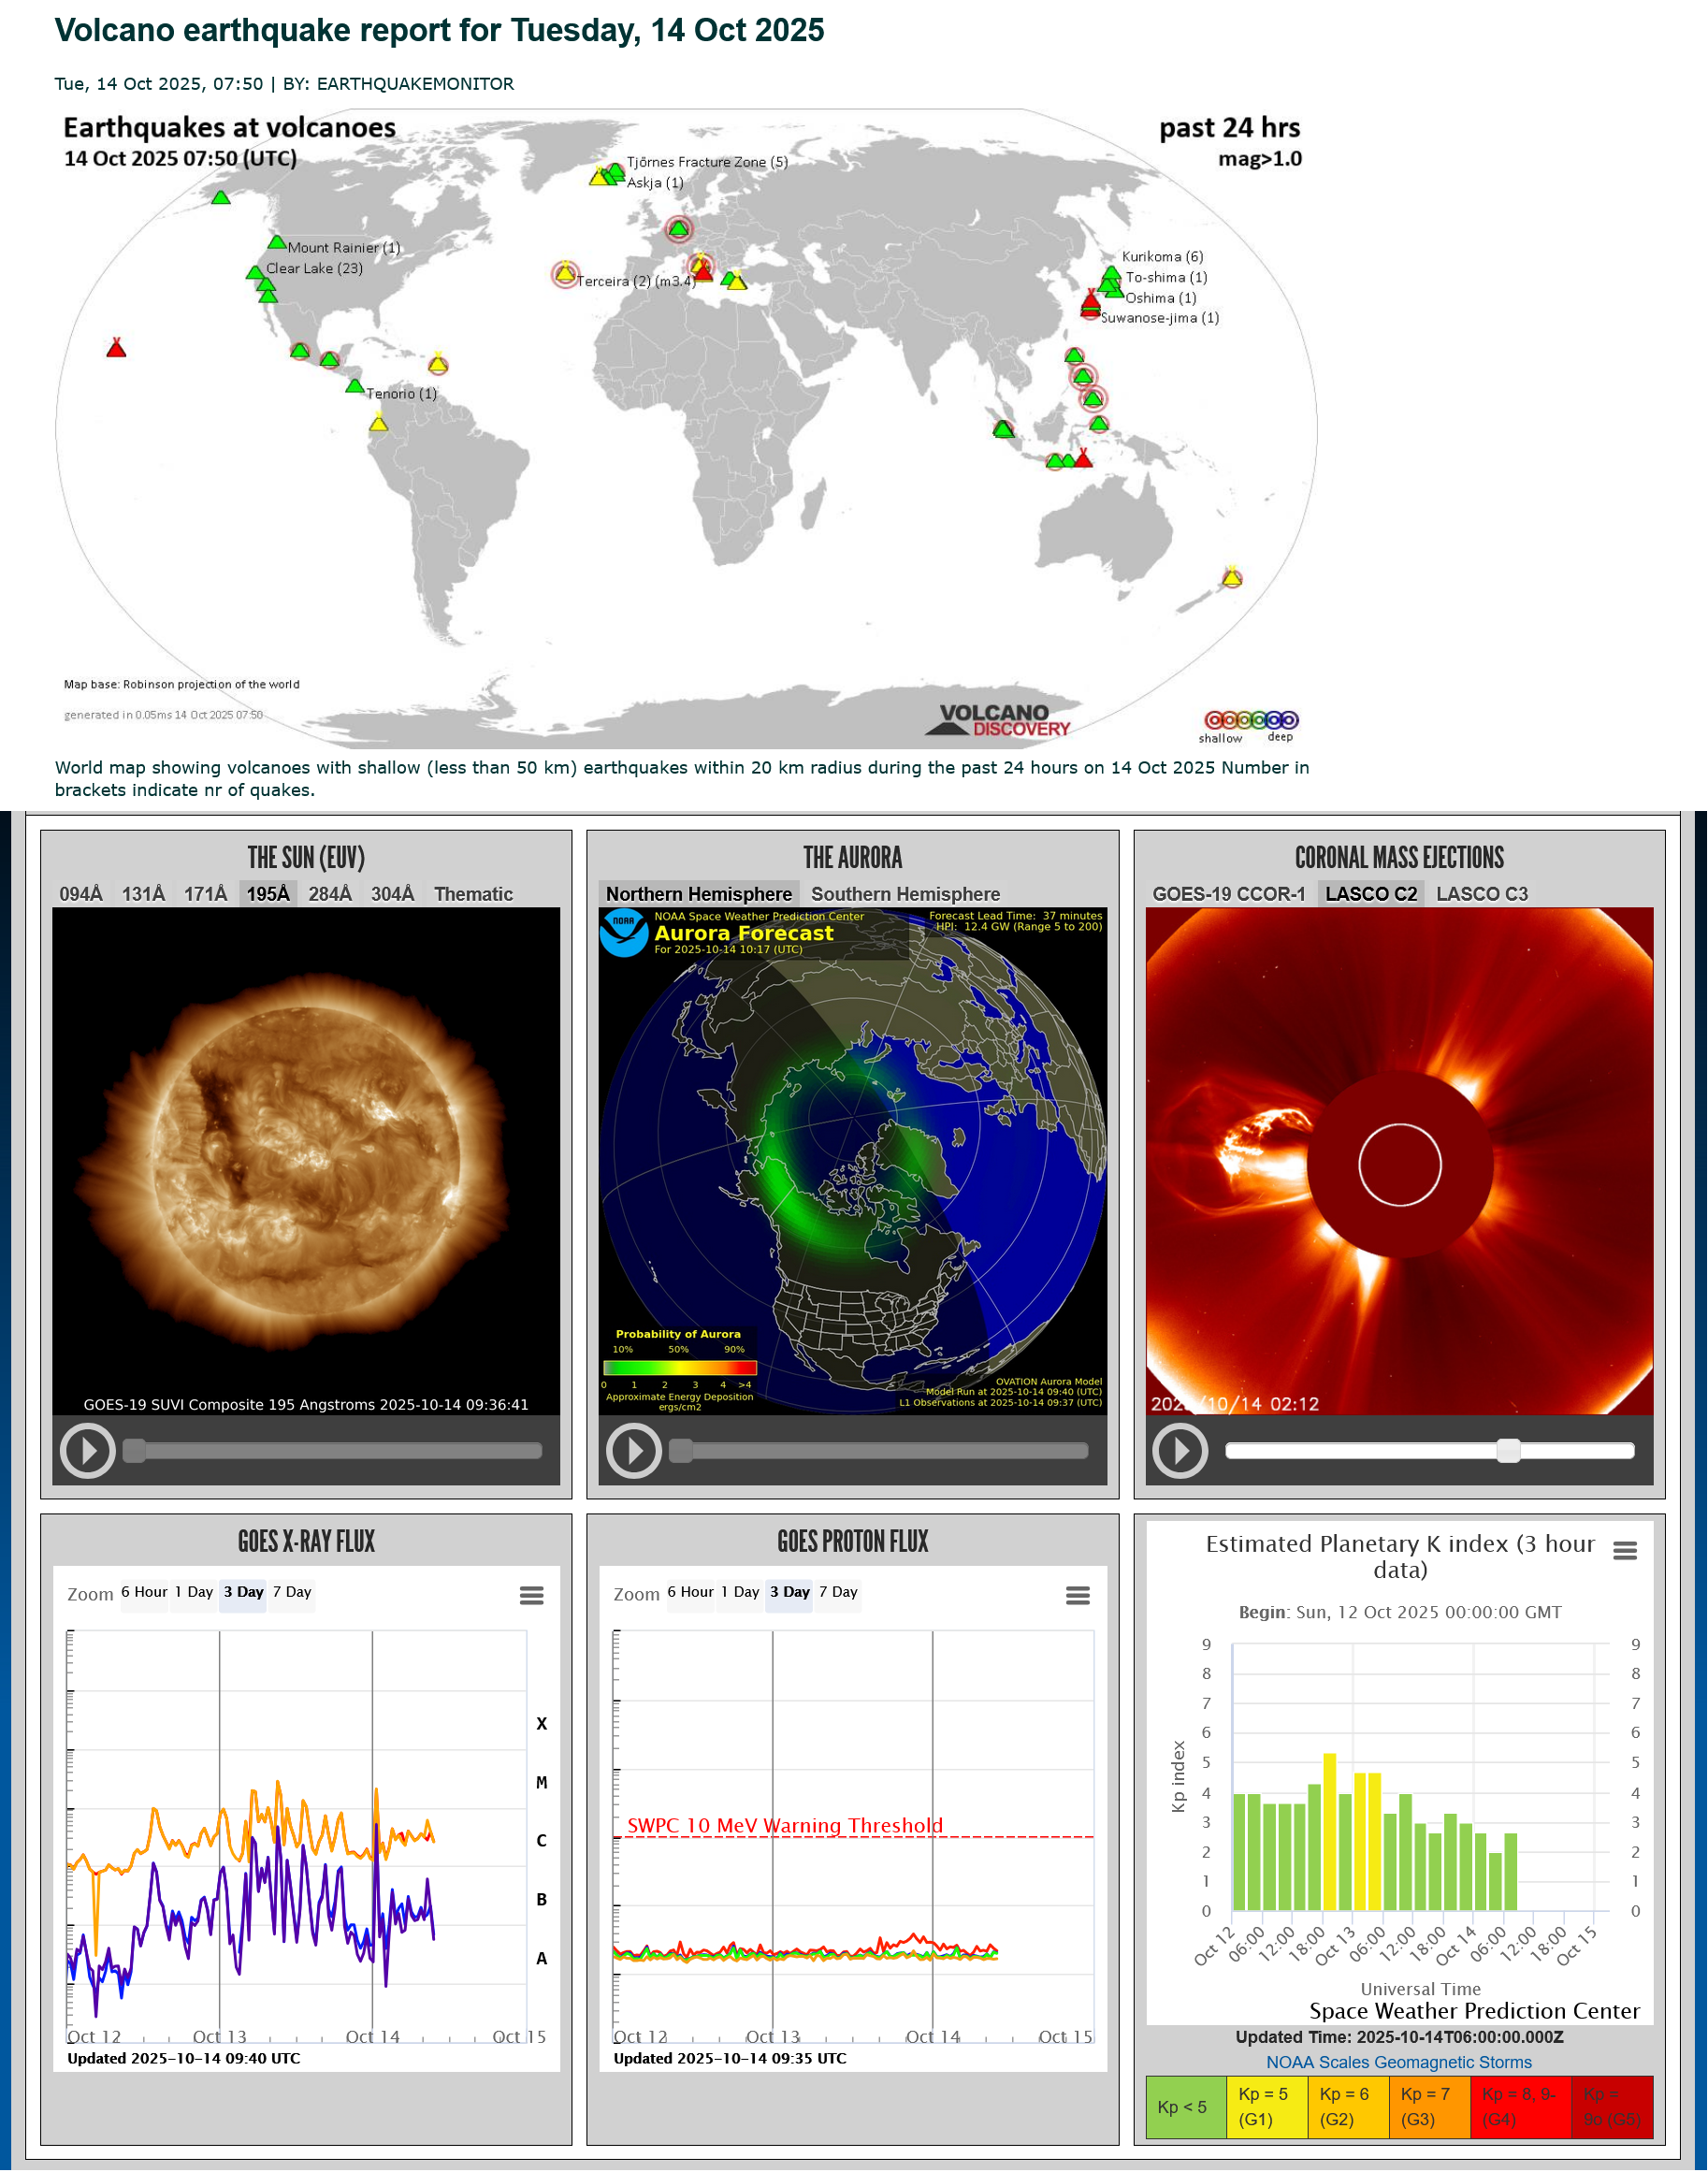Click the Clear Lake volcano marker
The height and width of the screenshot is (2172, 1708).
click(256, 272)
